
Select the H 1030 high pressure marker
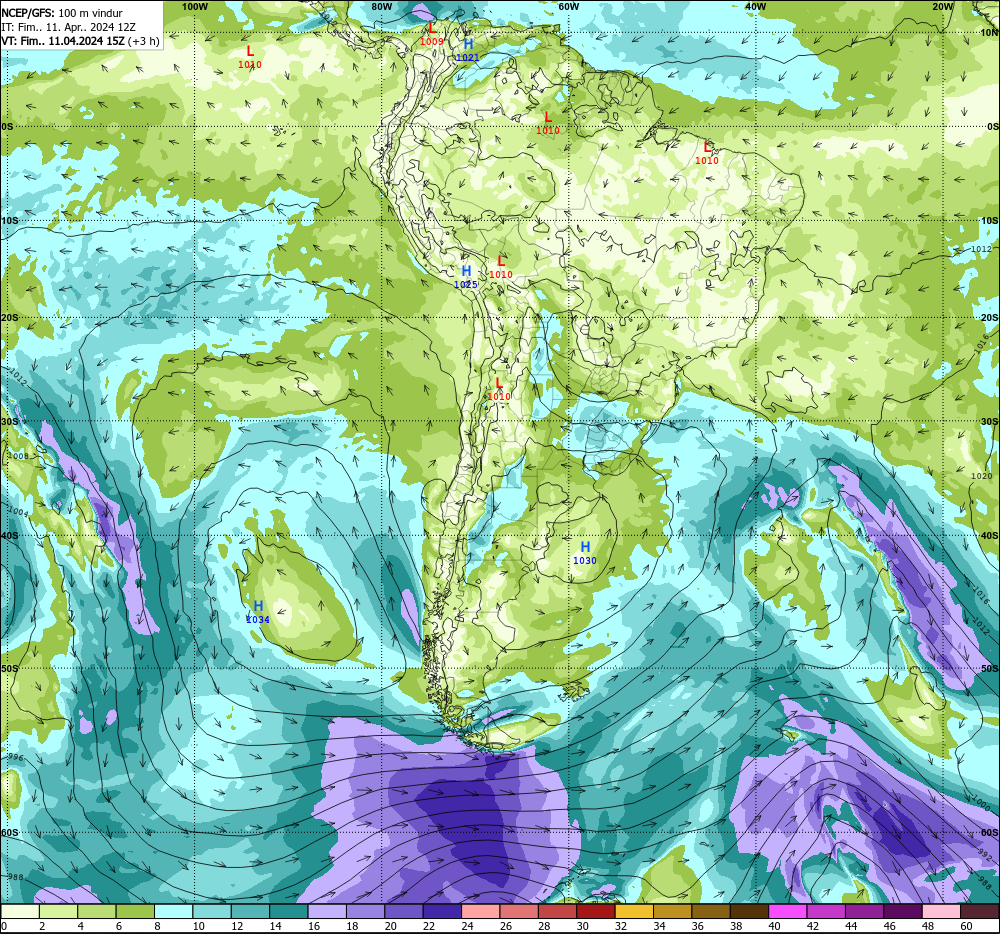click(x=585, y=553)
